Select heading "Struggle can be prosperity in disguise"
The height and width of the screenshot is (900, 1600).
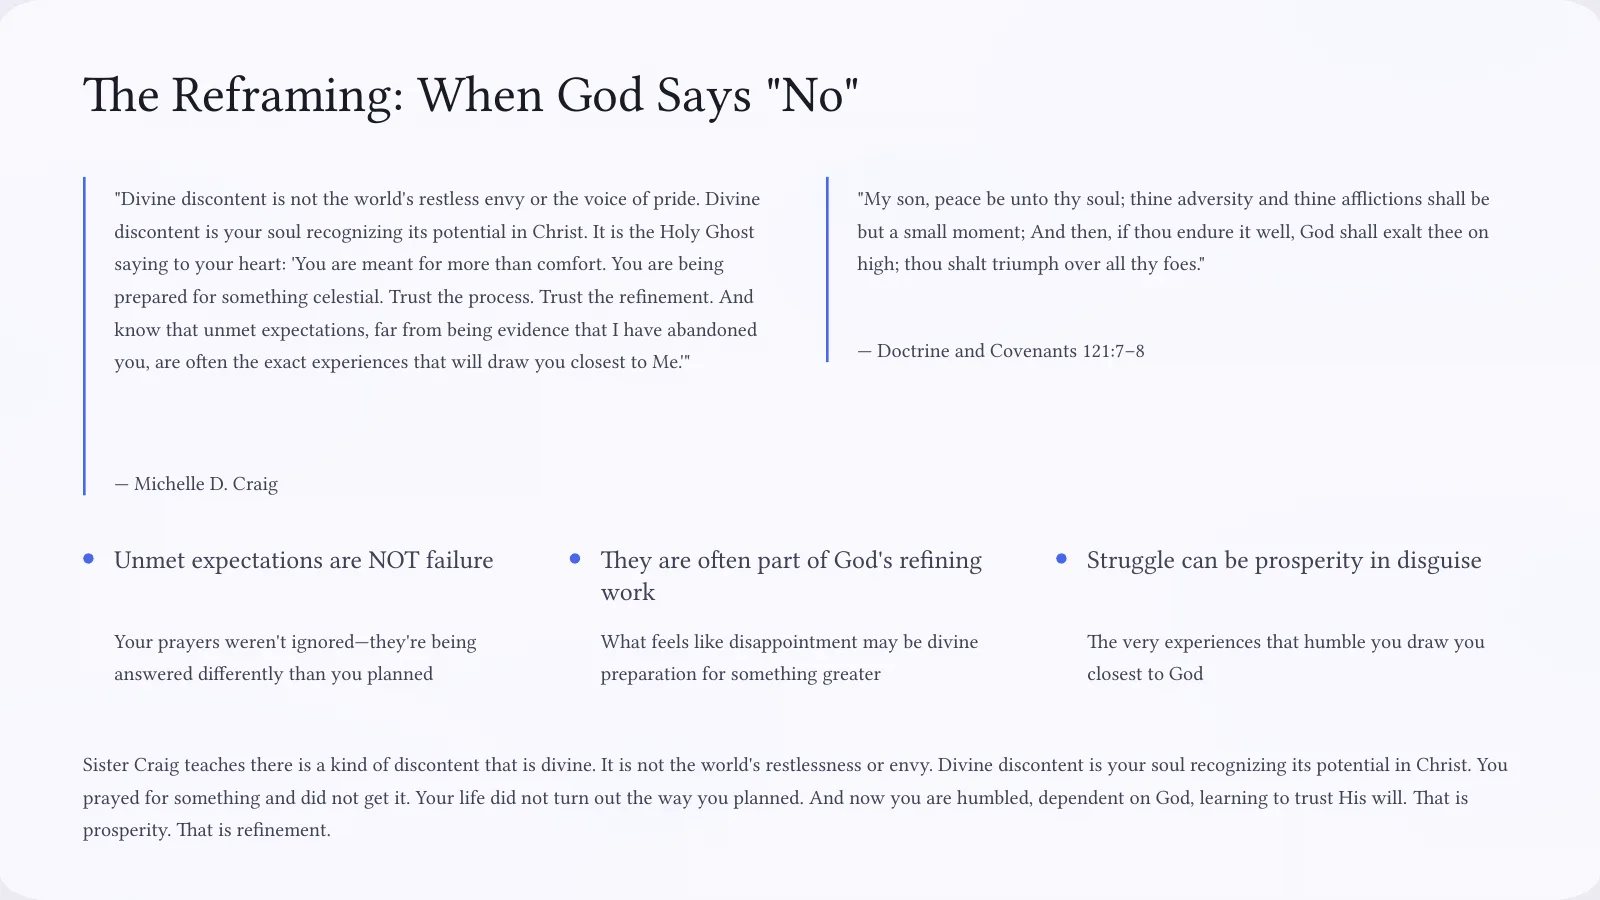pos(1284,560)
